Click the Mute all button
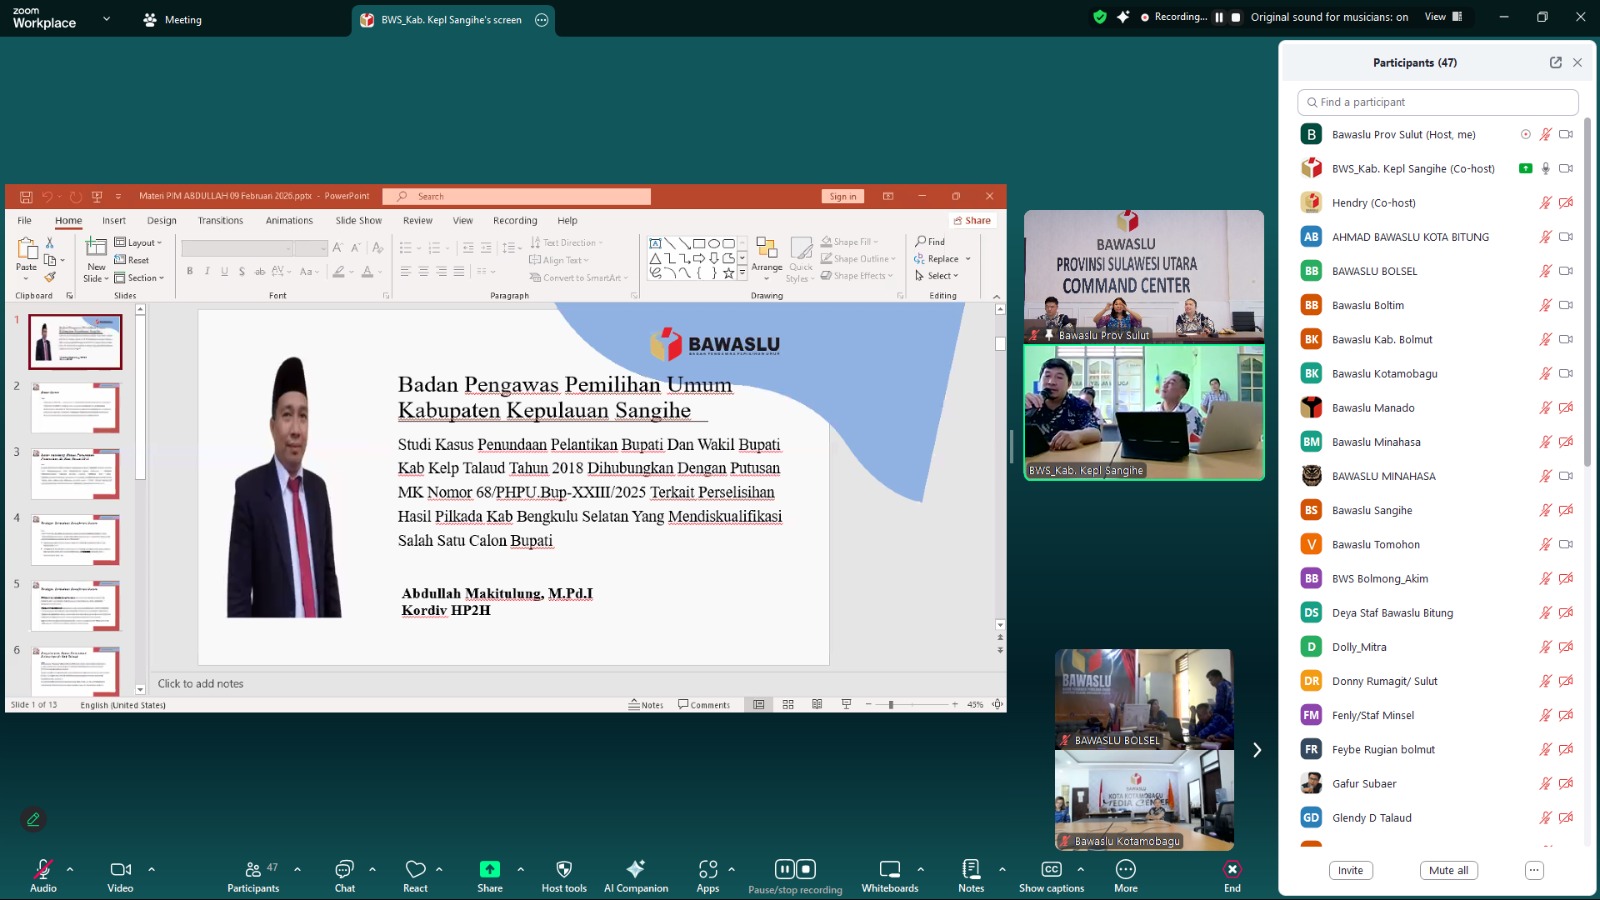Image resolution: width=1600 pixels, height=900 pixels. (x=1448, y=870)
